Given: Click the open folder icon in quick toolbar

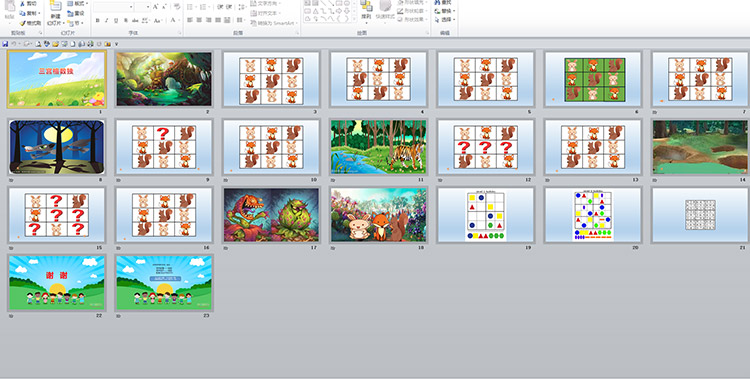Looking at the screenshot, I should [55, 44].
